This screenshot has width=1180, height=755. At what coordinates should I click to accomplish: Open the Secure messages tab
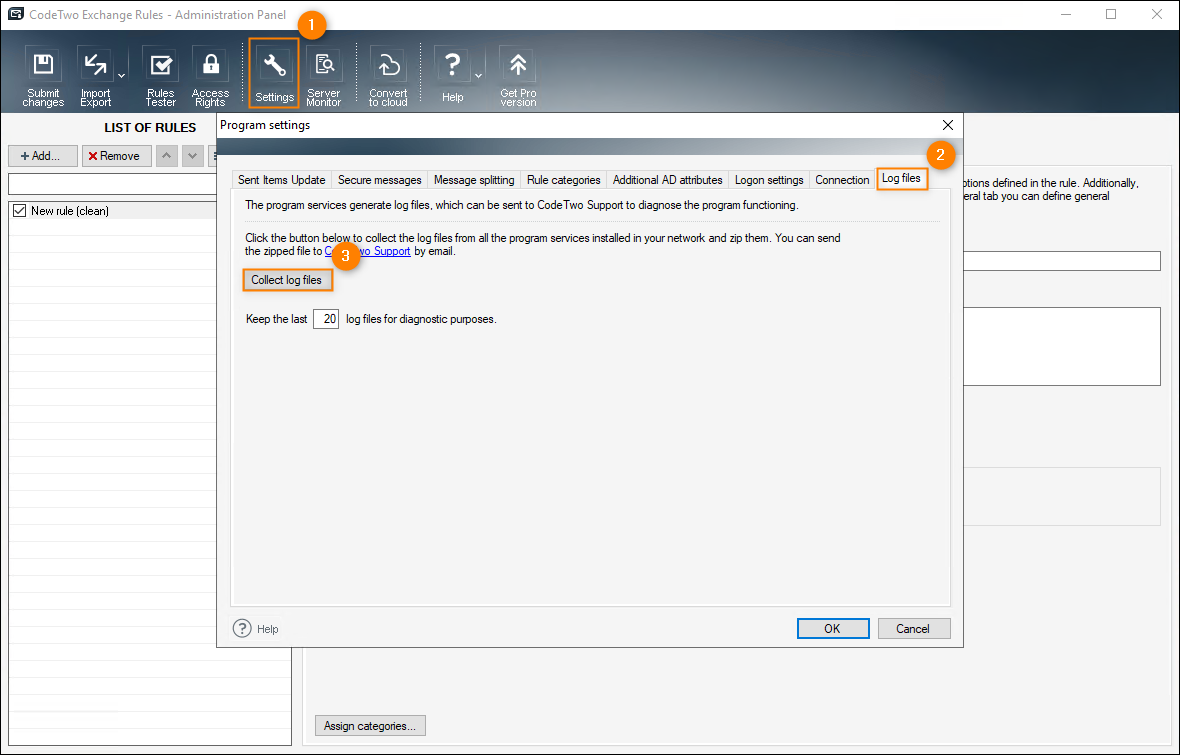[x=379, y=180]
